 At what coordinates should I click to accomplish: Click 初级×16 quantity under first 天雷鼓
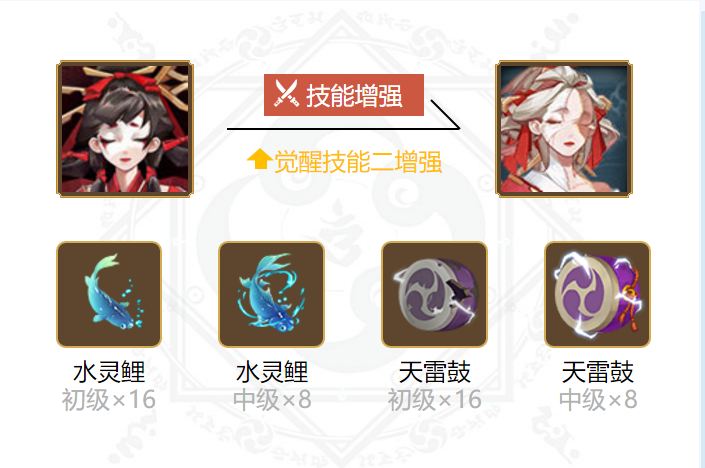point(435,400)
